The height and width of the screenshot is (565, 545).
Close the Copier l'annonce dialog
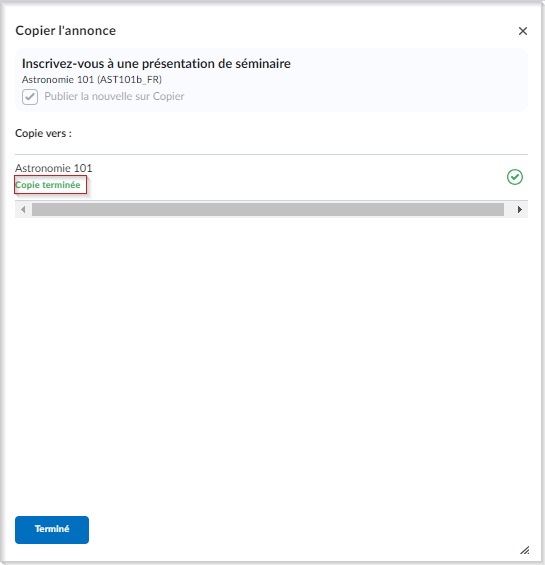tap(523, 31)
